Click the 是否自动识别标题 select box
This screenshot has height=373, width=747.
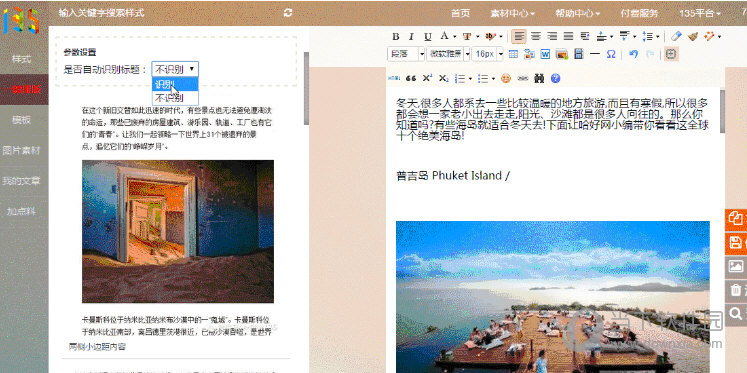click(x=175, y=69)
